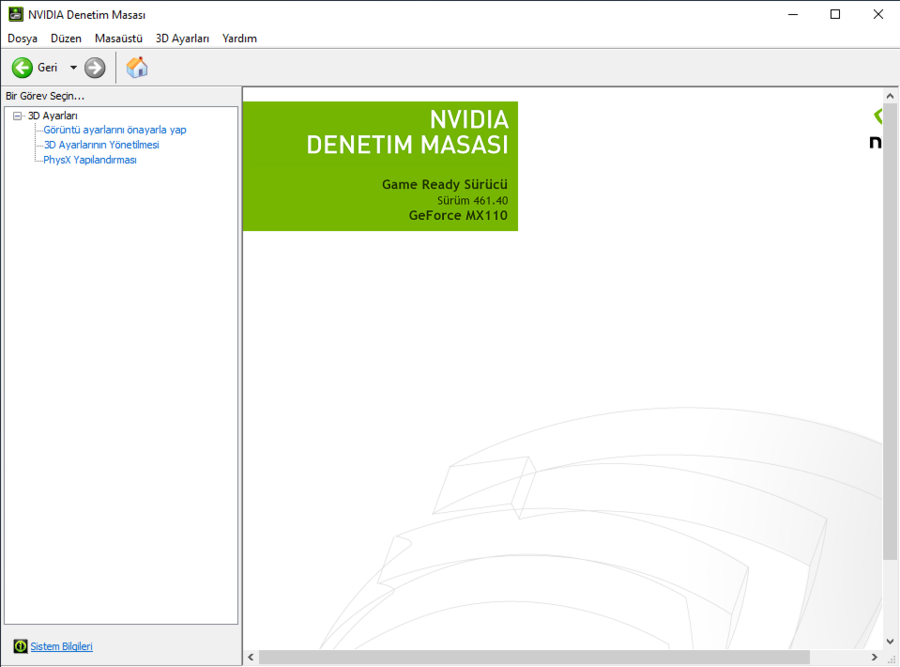Click the scroll left arrow

pos(251,657)
